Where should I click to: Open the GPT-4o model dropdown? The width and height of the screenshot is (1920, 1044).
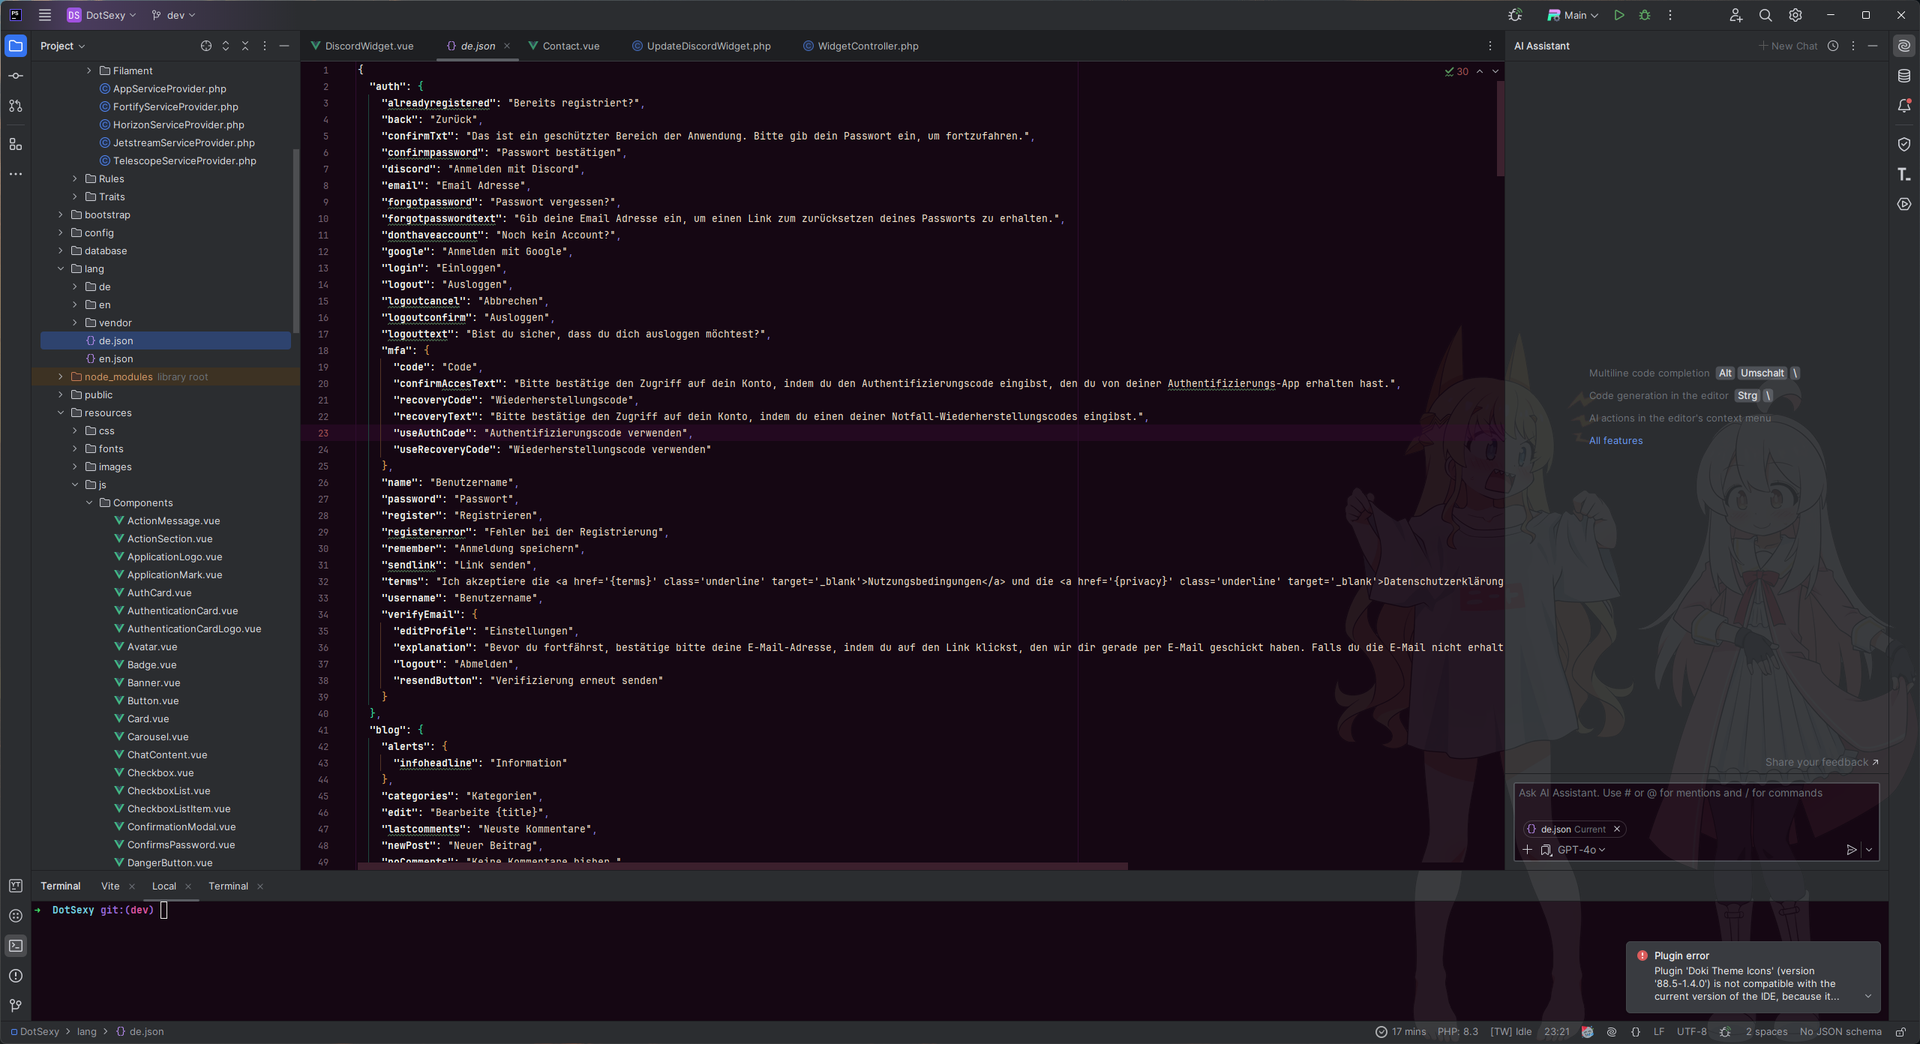(1581, 850)
